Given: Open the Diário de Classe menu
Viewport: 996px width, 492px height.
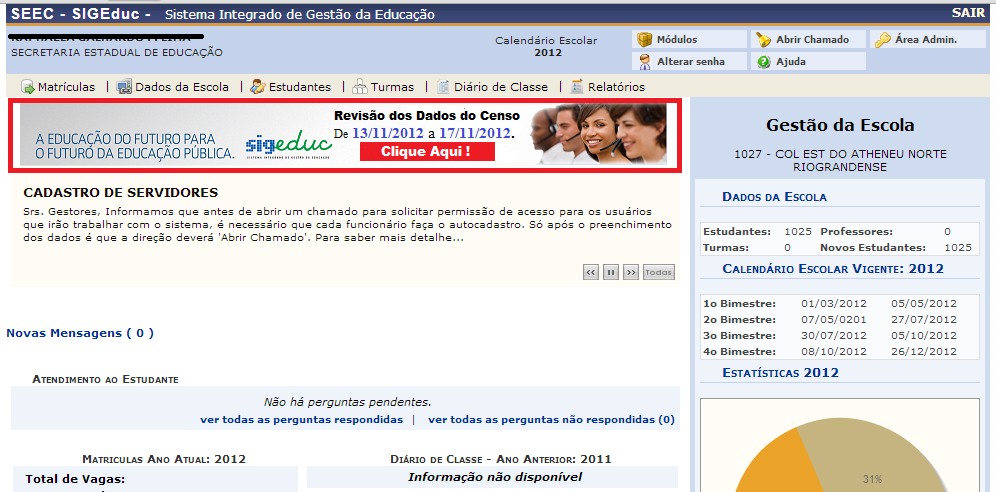Looking at the screenshot, I should click(501, 87).
